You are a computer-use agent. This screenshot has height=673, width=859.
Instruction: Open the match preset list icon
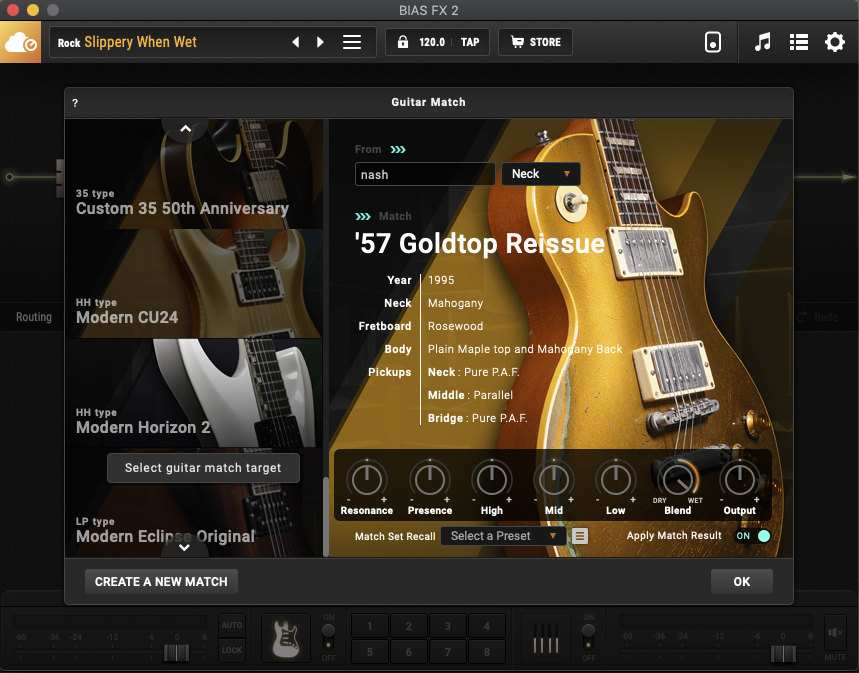point(580,536)
